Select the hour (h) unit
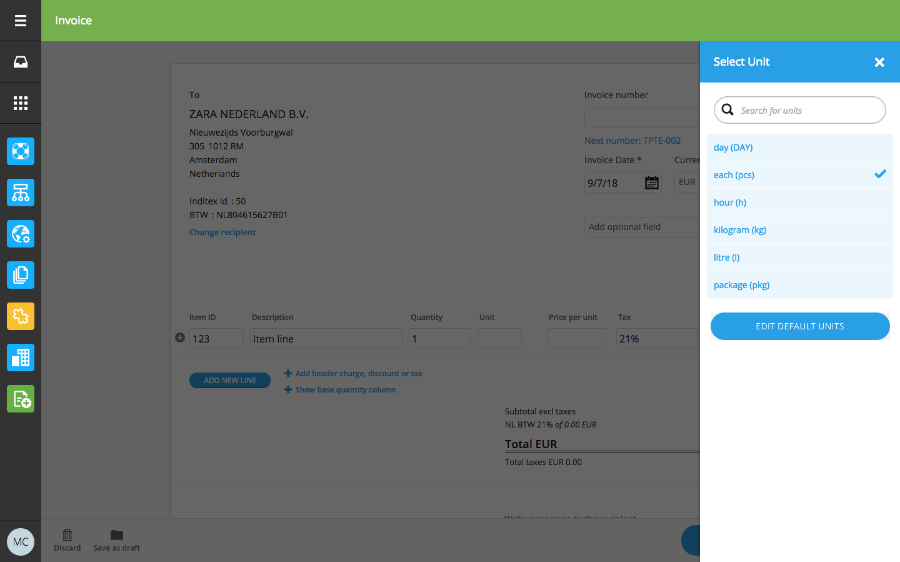The height and width of the screenshot is (562, 900). [800, 203]
